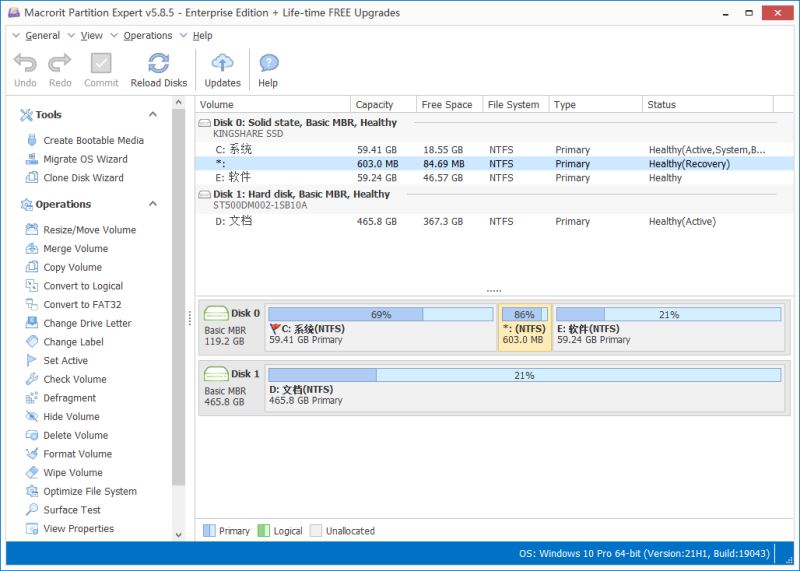
Task: Click Format Volume link in sidebar
Action: pos(77,454)
